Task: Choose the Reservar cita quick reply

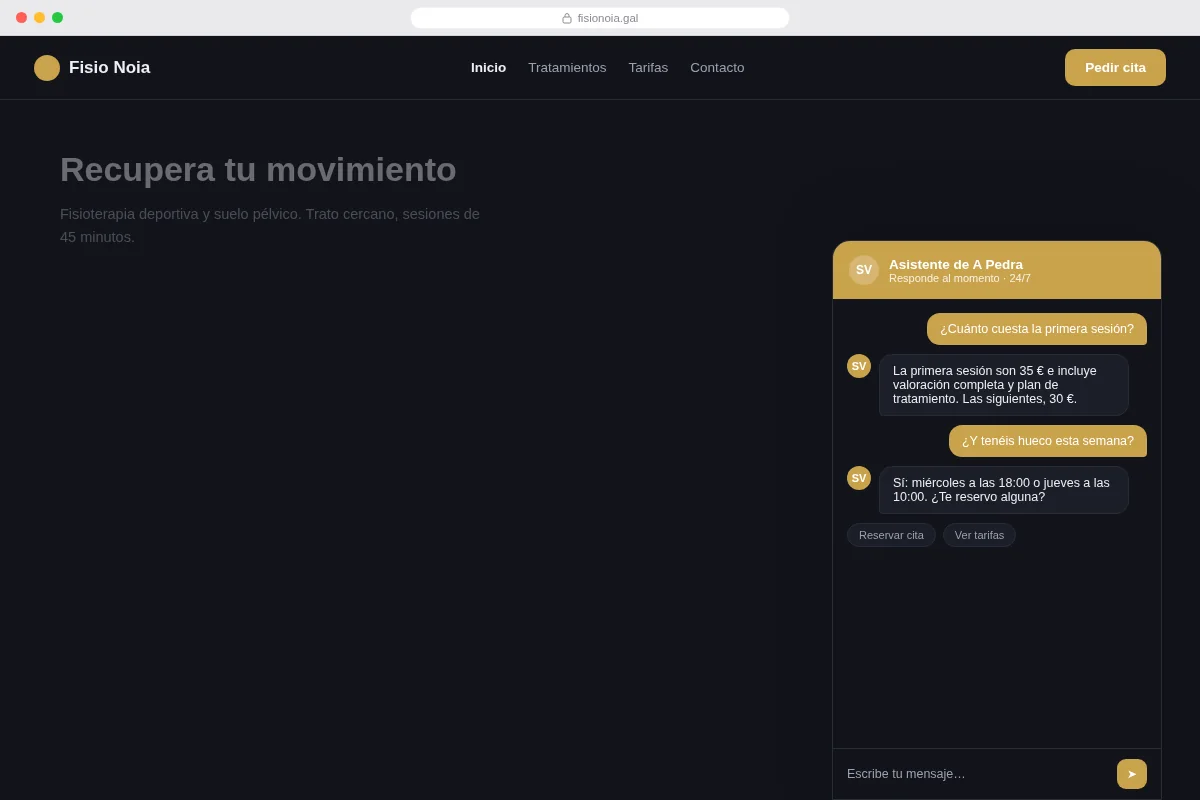Action: tap(891, 535)
